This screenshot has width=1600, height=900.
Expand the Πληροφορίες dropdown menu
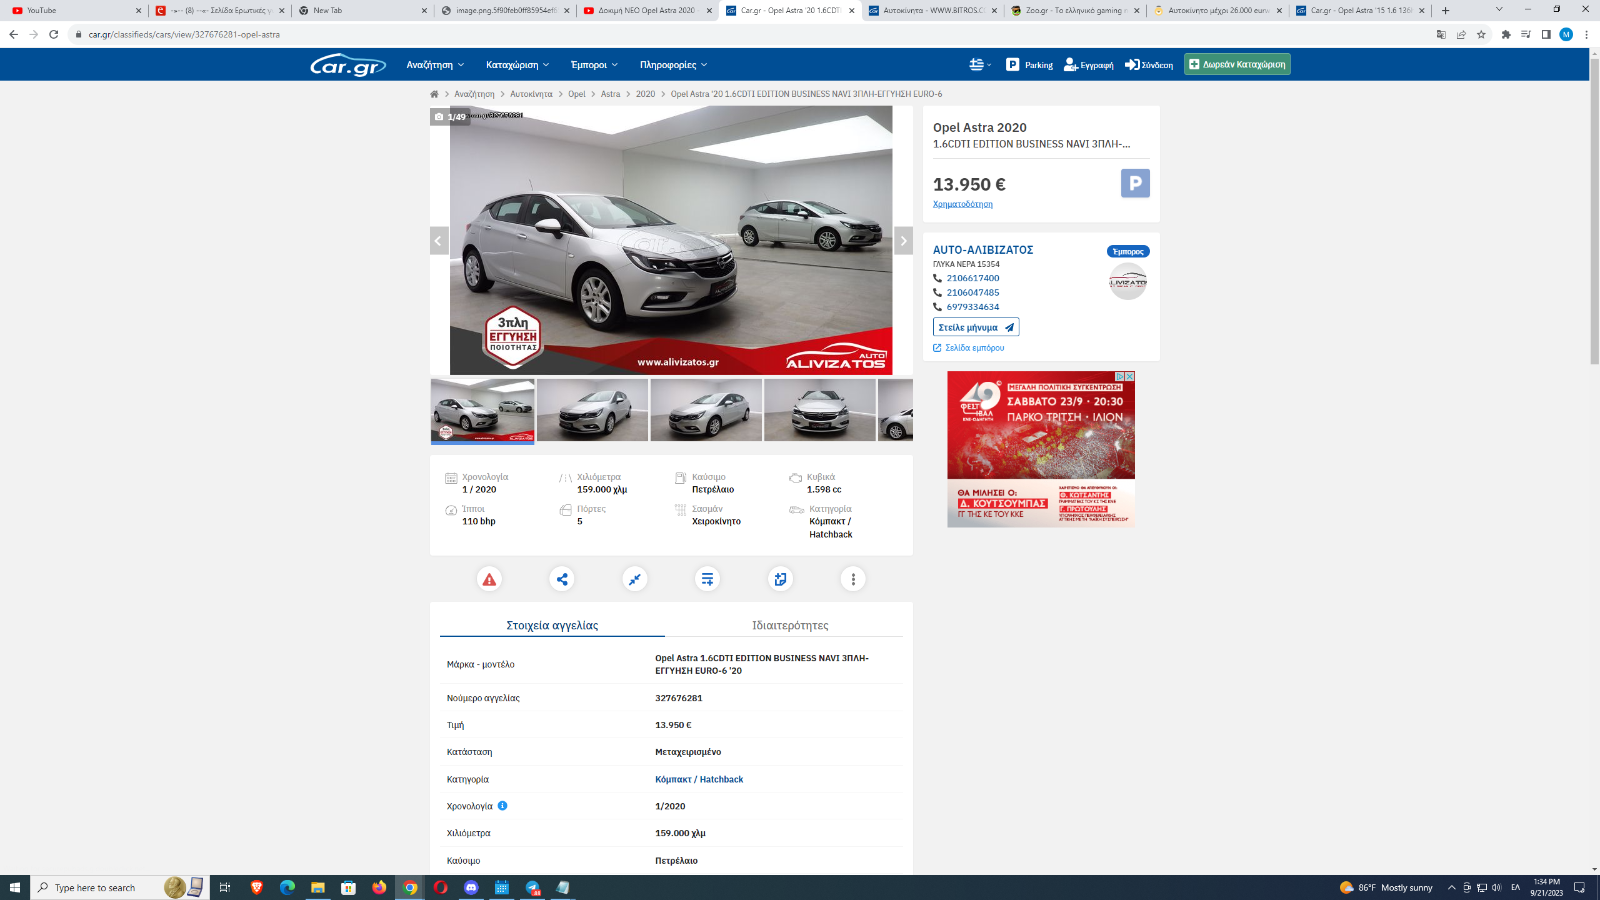674,65
